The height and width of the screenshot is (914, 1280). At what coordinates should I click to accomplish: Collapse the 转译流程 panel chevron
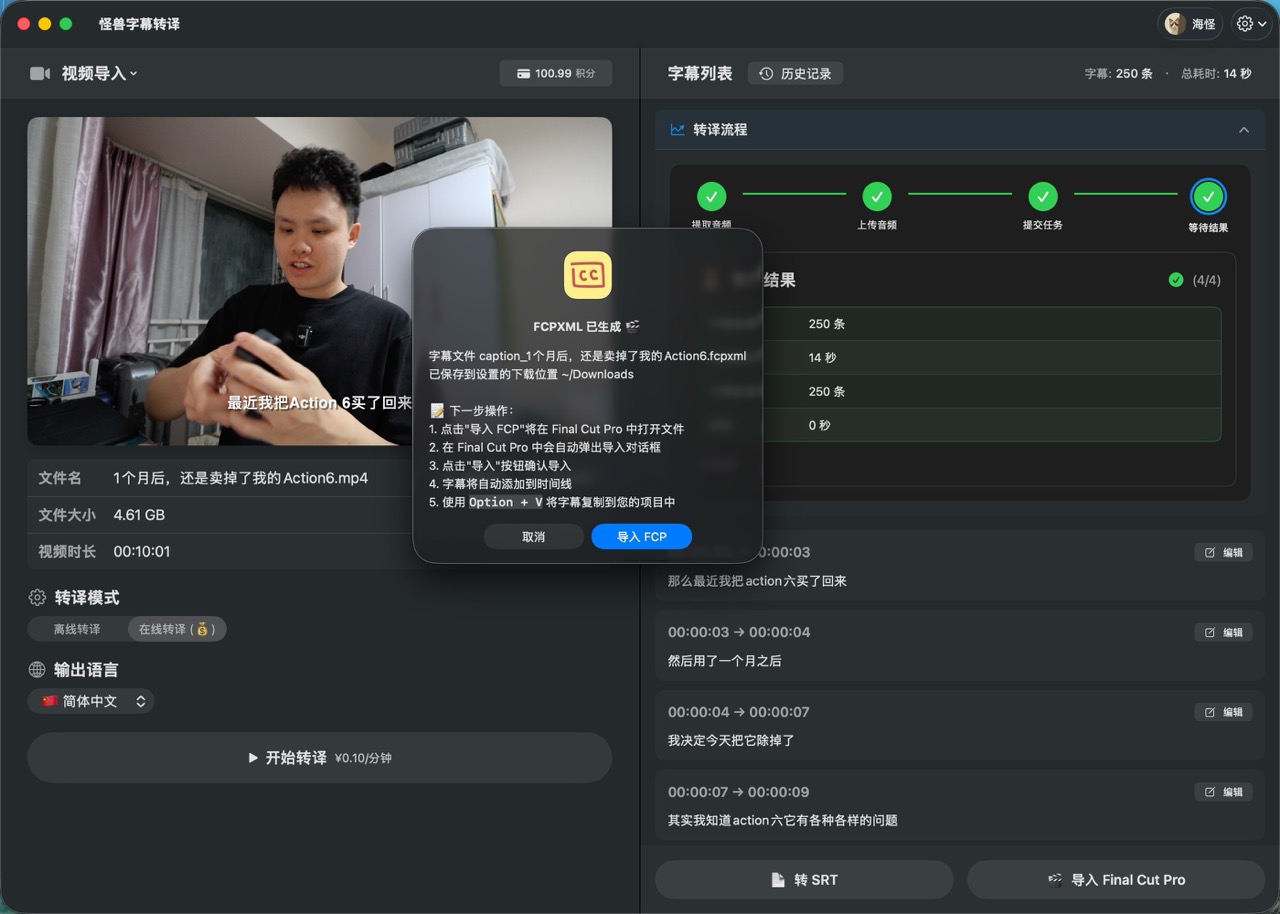pos(1244,130)
